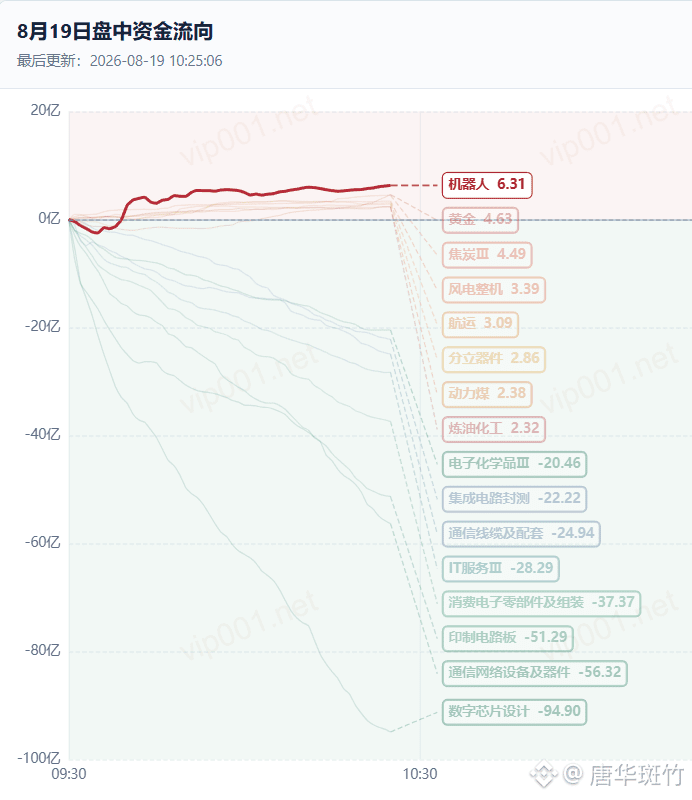Select the 通信网络设备及器件 -56.32 label
Screen dimensions: 692x800
[x=534, y=673]
